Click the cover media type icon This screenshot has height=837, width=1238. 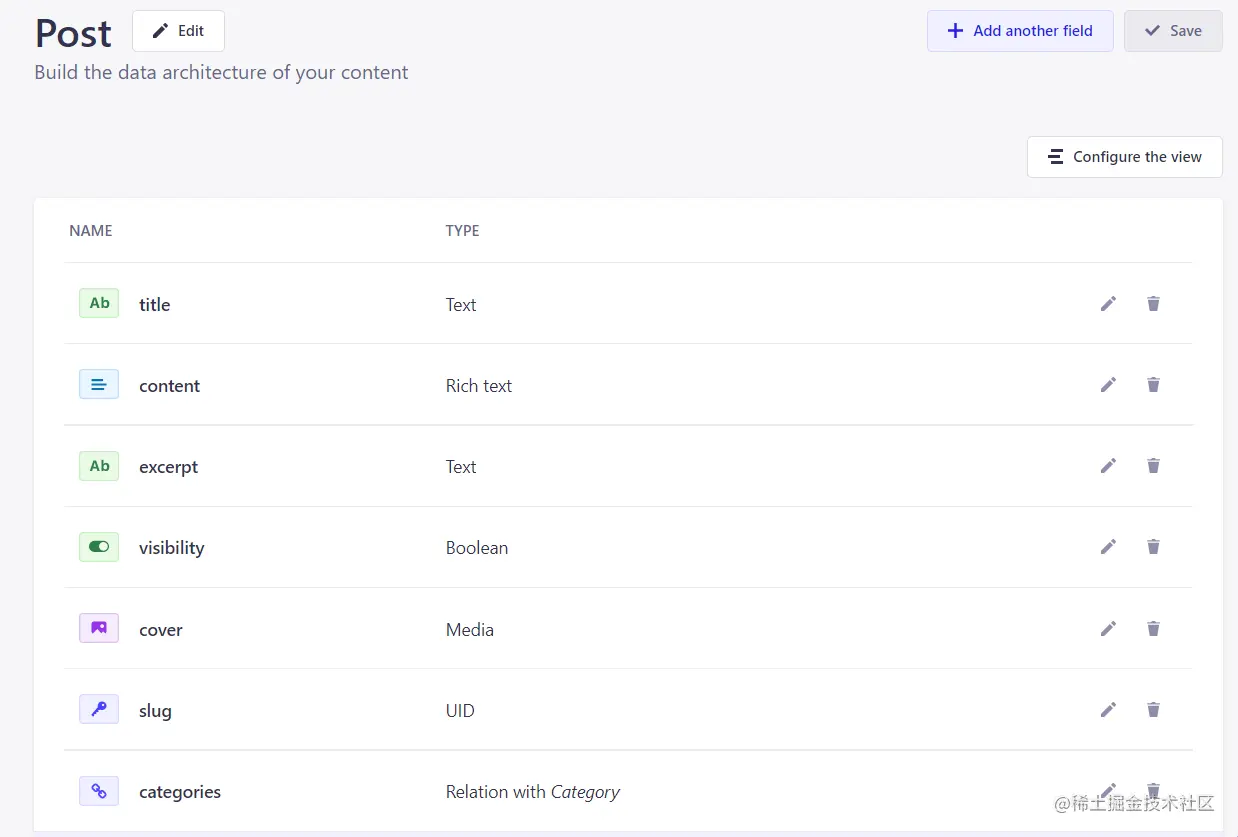(99, 628)
